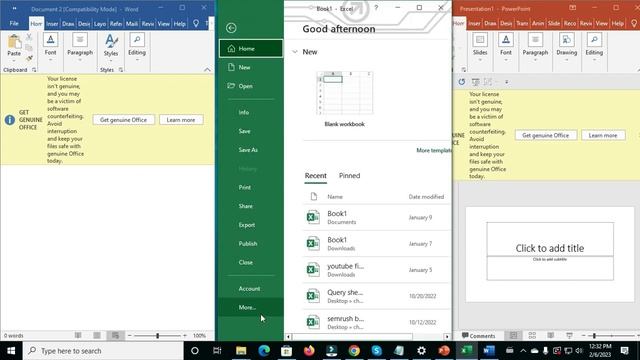The height and width of the screenshot is (360, 640).
Task: Click Excel horizontal scrollbar right arrow
Action: (x=447, y=337)
